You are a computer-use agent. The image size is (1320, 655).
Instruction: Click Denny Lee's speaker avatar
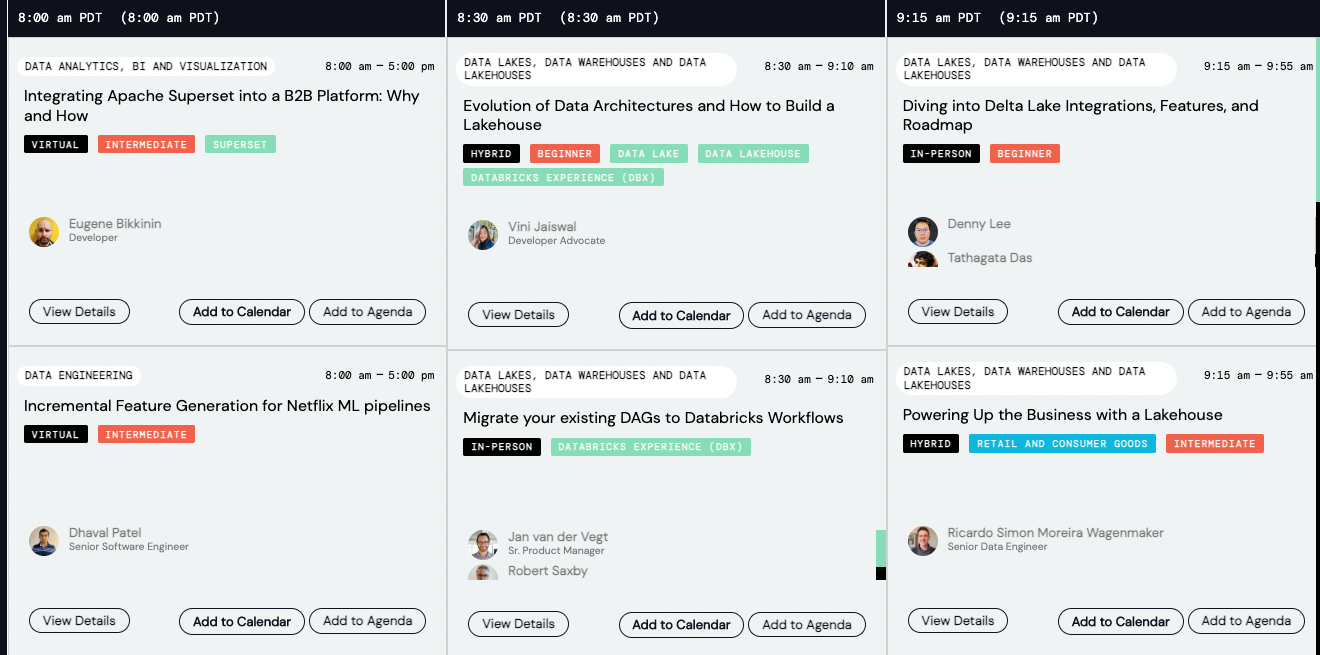pyautogui.click(x=923, y=232)
